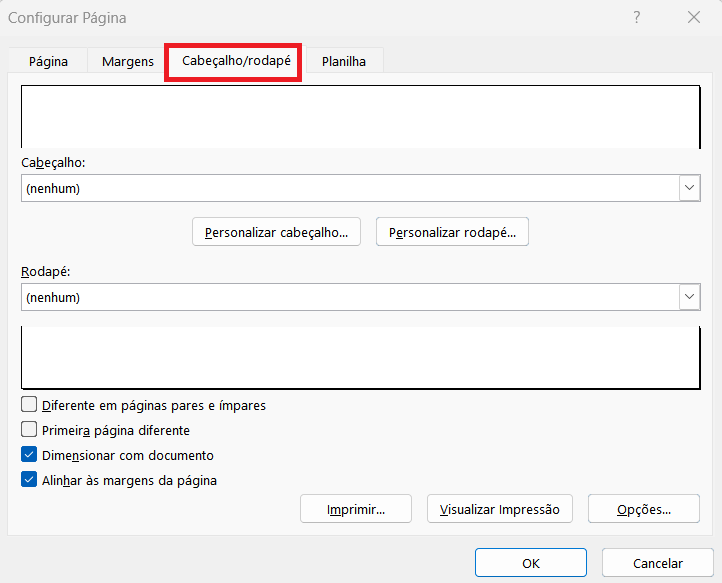The width and height of the screenshot is (722, 583).
Task: Expand the Cabeçalho dropdown arrow
Action: pyautogui.click(x=689, y=188)
